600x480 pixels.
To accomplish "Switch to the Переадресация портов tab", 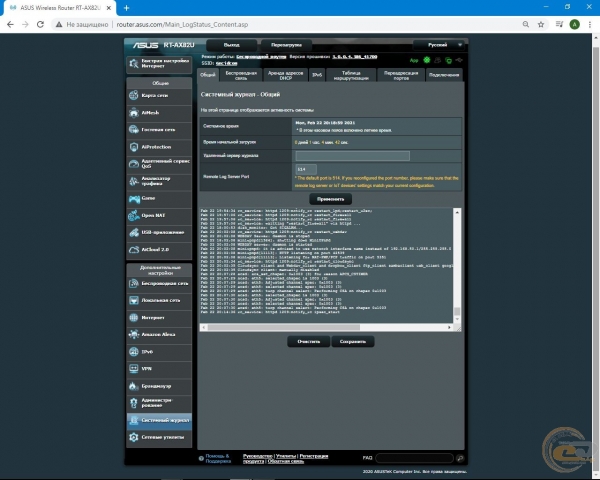I will coord(401,75).
